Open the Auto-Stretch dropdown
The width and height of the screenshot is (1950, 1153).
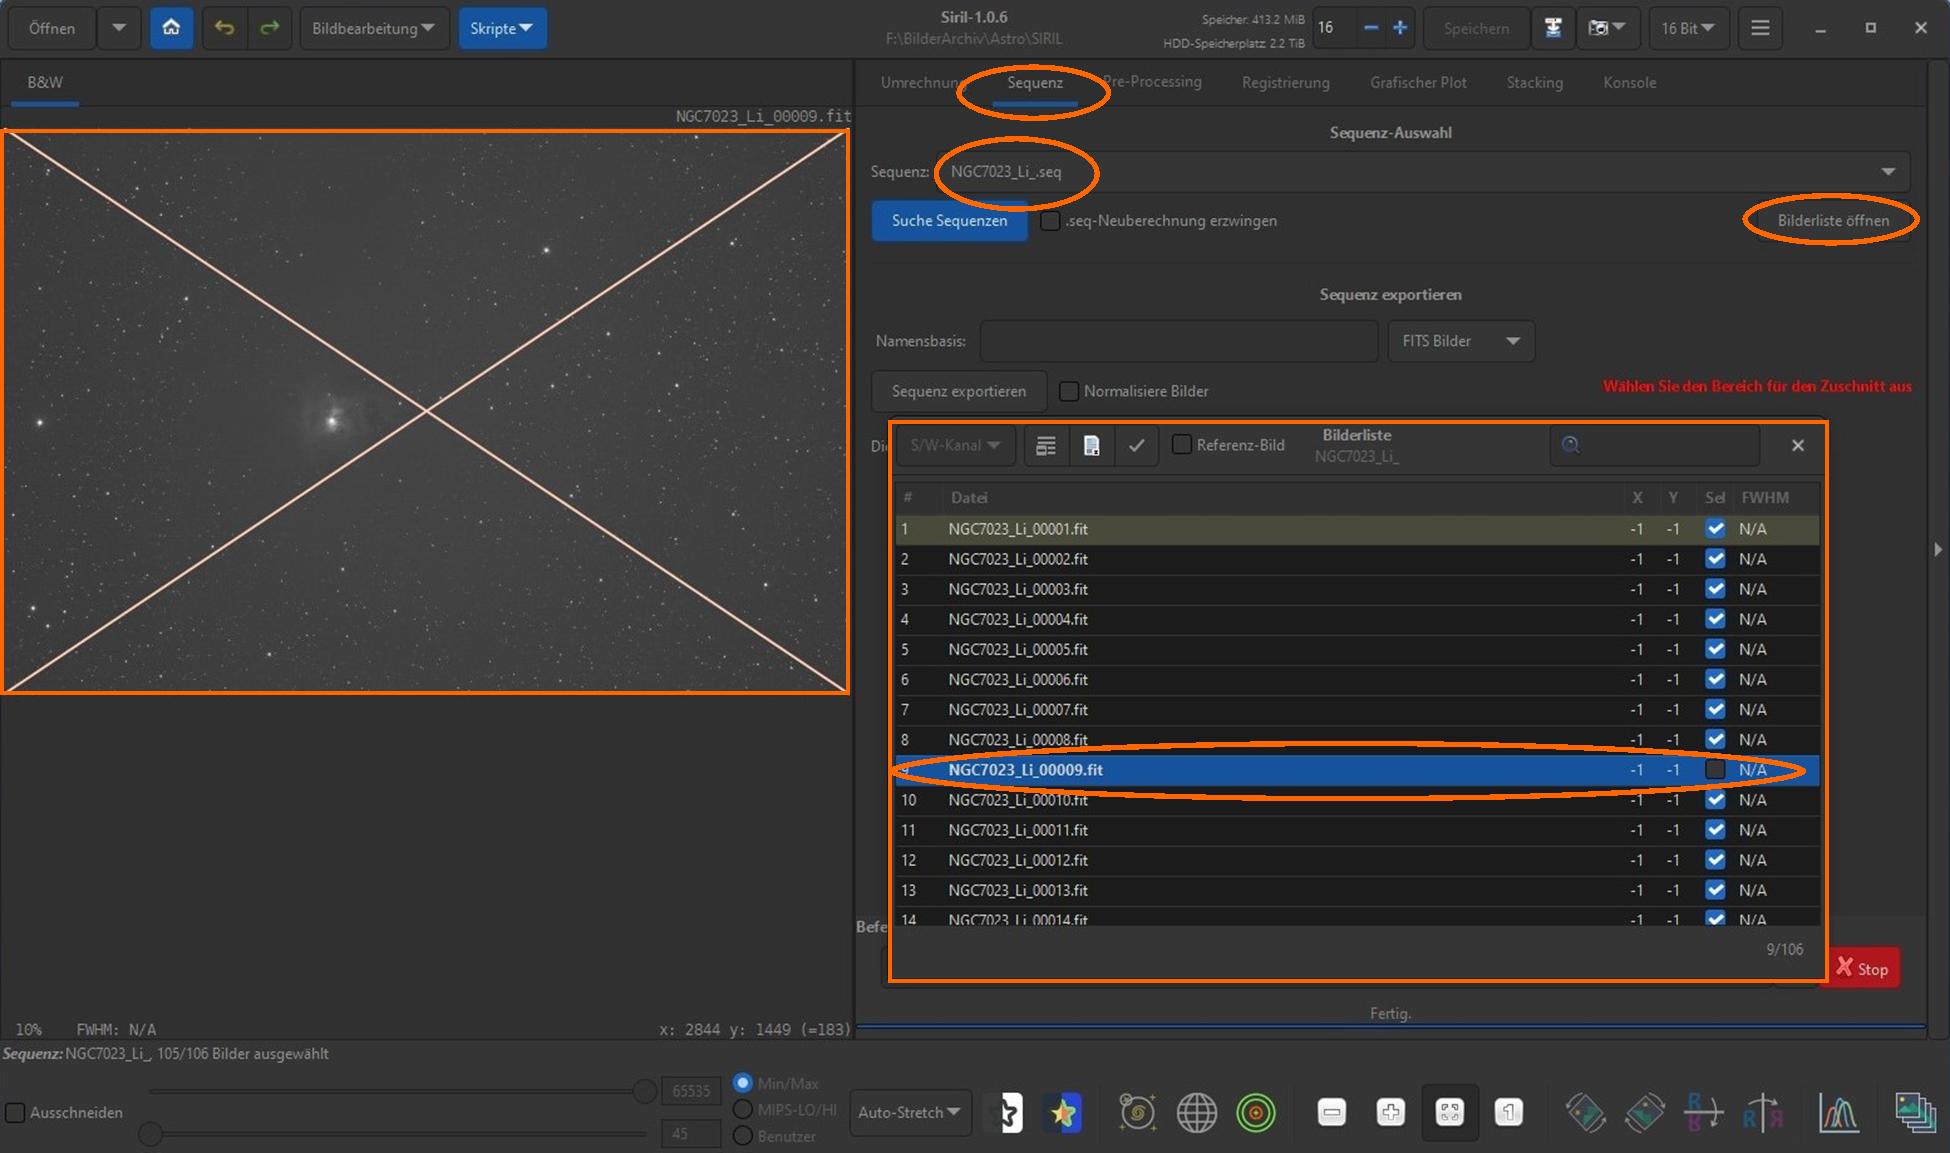(909, 1112)
